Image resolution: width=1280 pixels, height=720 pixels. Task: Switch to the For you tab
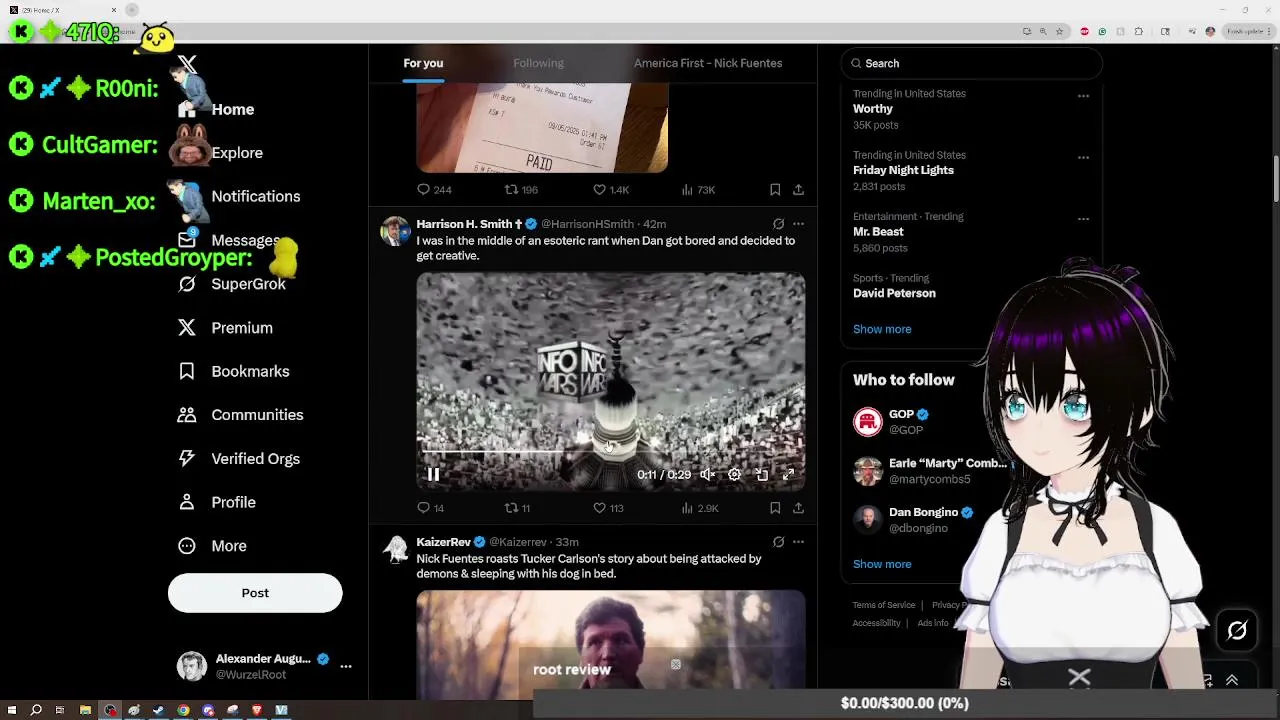pos(423,63)
